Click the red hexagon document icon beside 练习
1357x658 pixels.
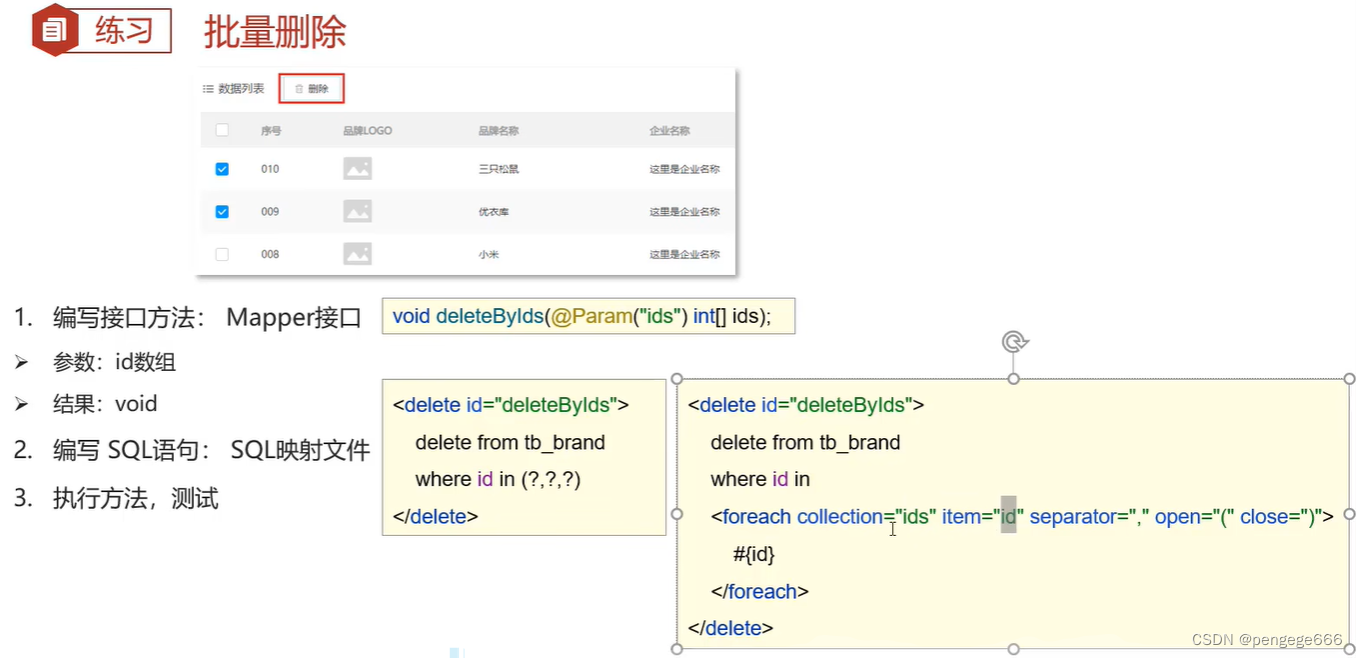[55, 30]
